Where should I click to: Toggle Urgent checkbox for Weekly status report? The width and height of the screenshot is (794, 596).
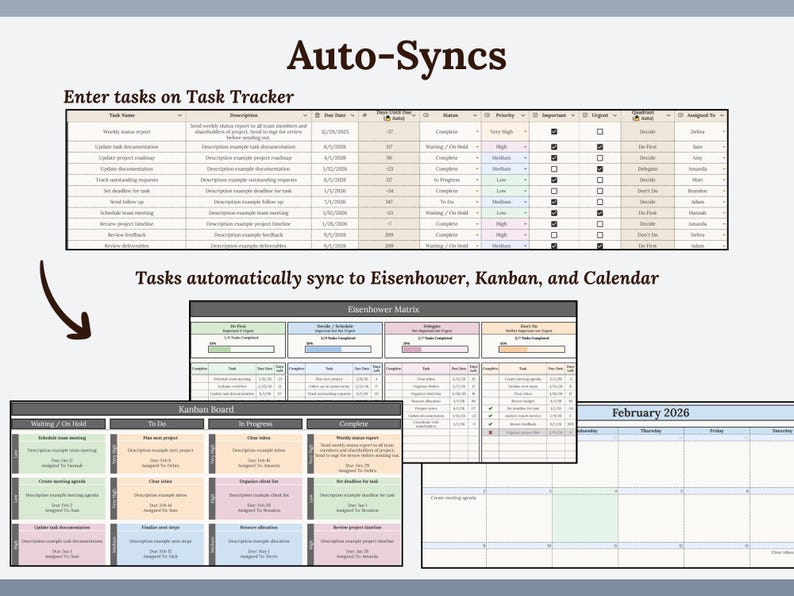[x=600, y=132]
